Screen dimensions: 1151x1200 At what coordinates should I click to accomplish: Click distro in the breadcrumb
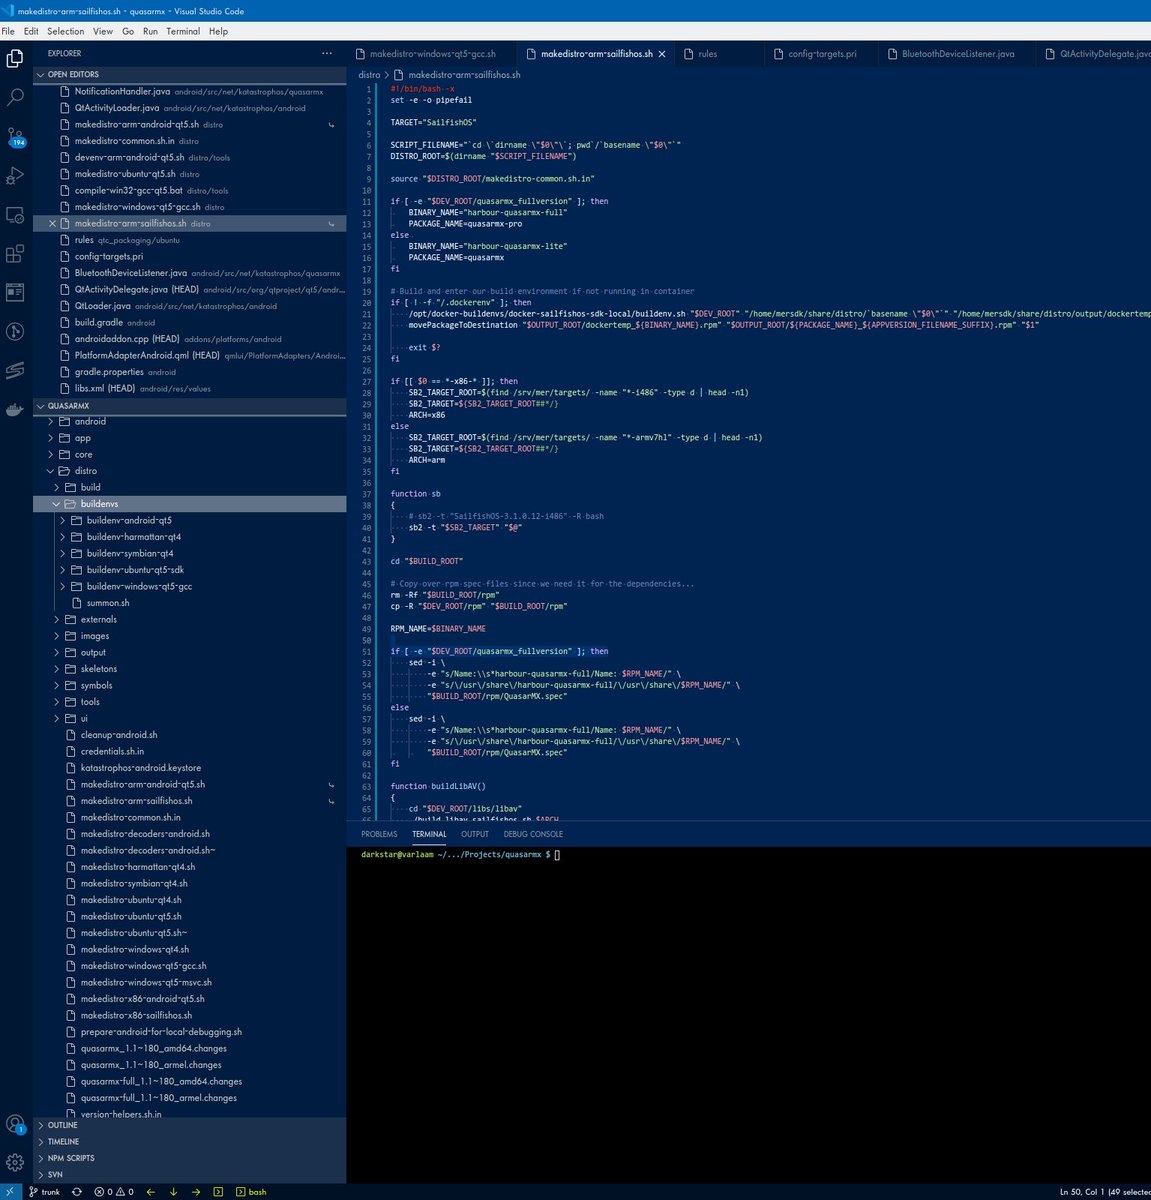[369, 75]
